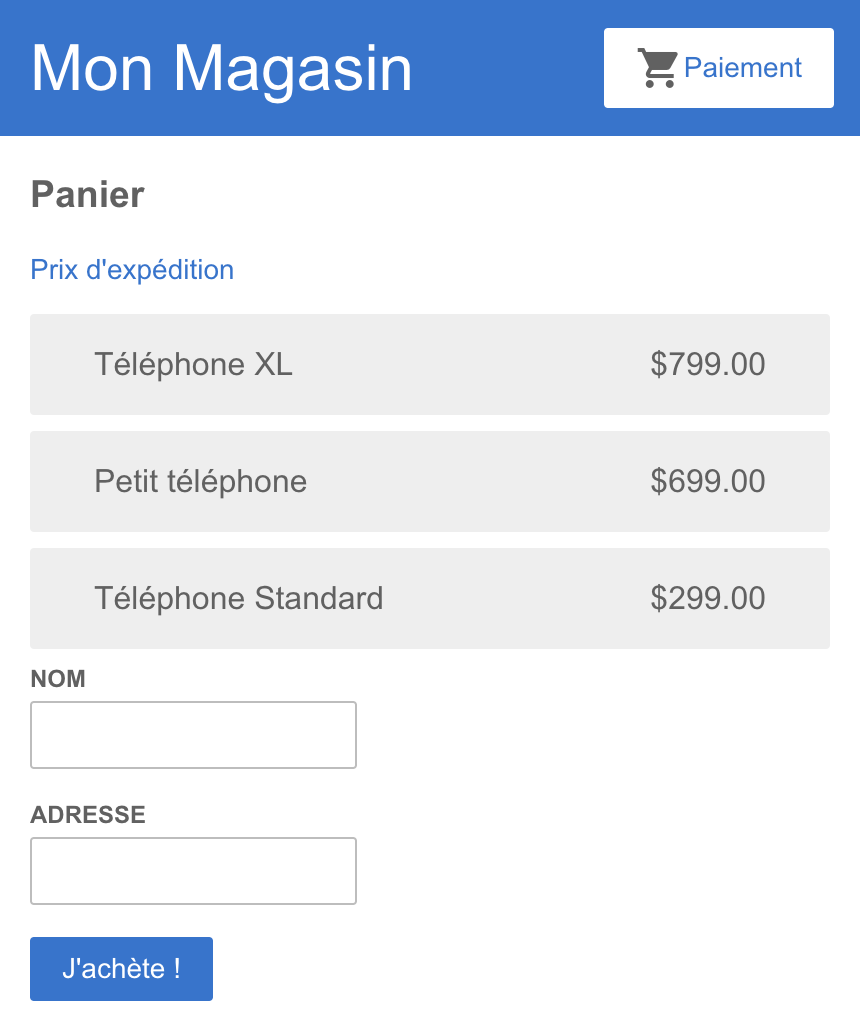The width and height of the screenshot is (860, 1022).
Task: Click the $299.00 price
Action: click(707, 598)
